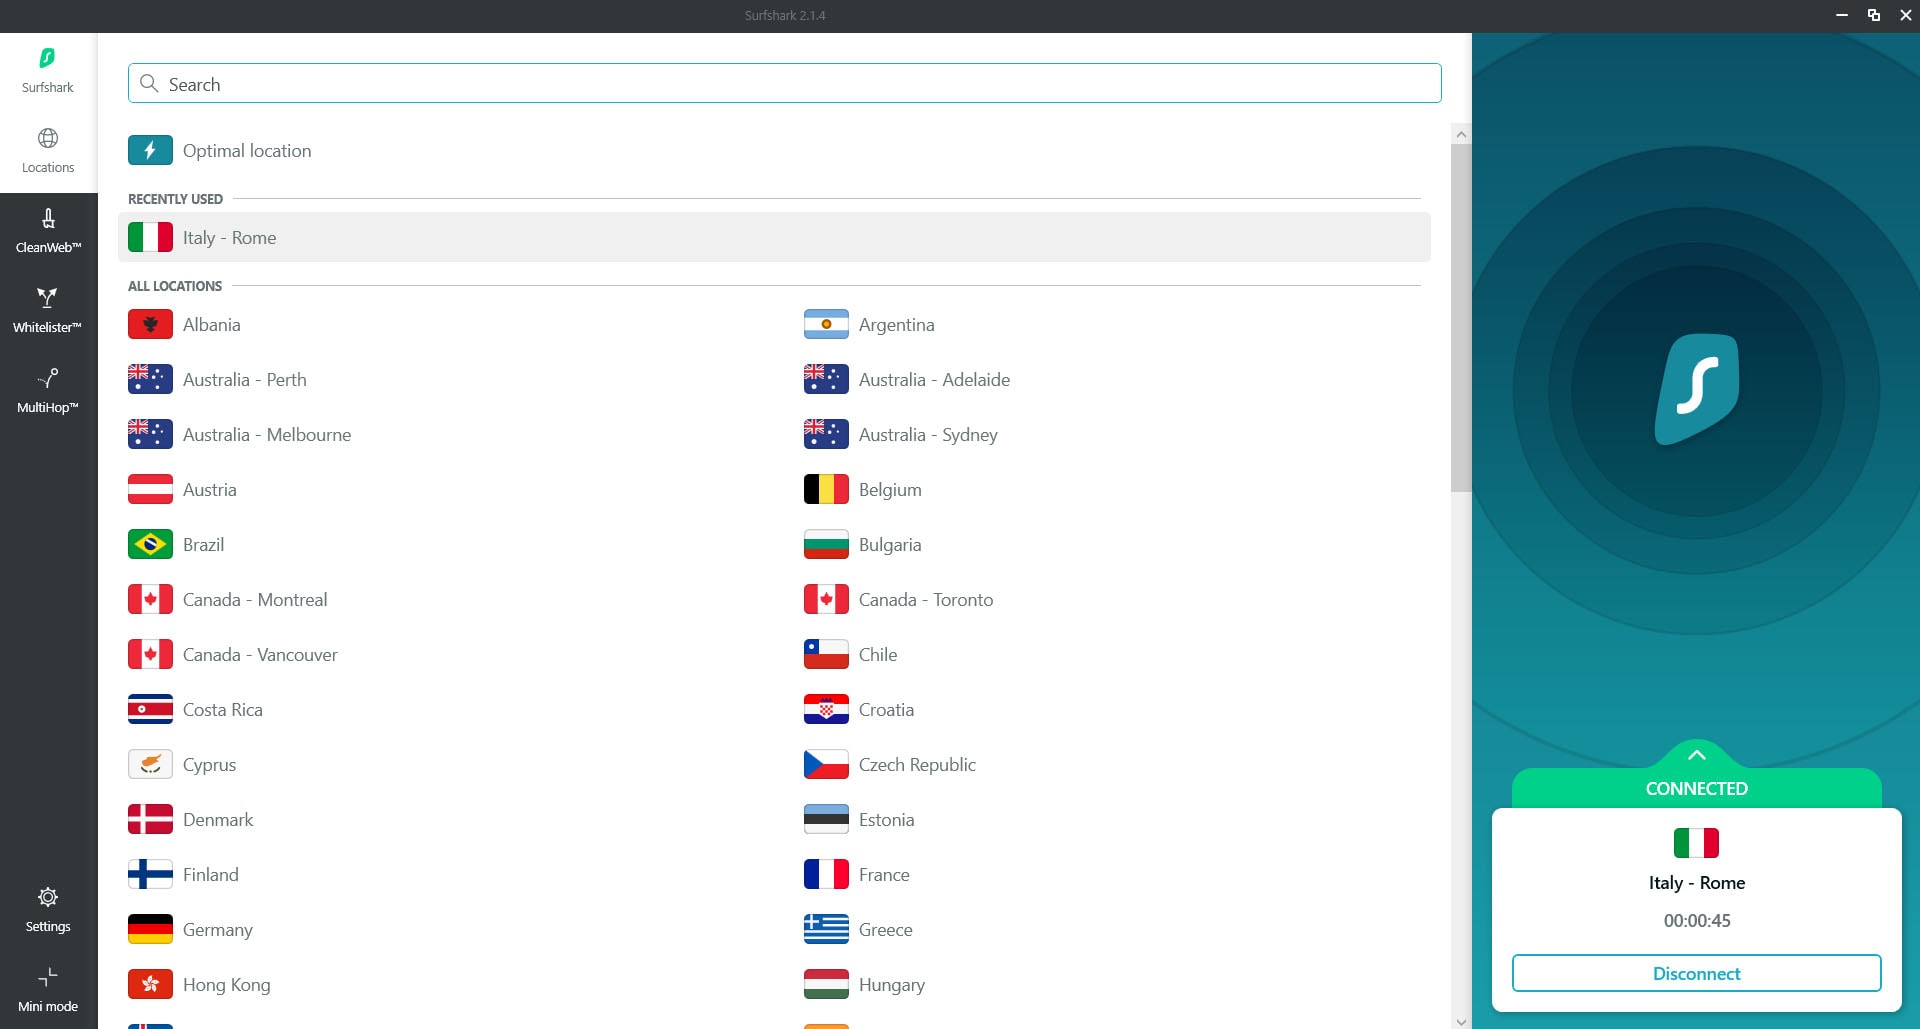The image size is (1920, 1029).
Task: Select recently used Italy - Rome
Action: point(230,238)
